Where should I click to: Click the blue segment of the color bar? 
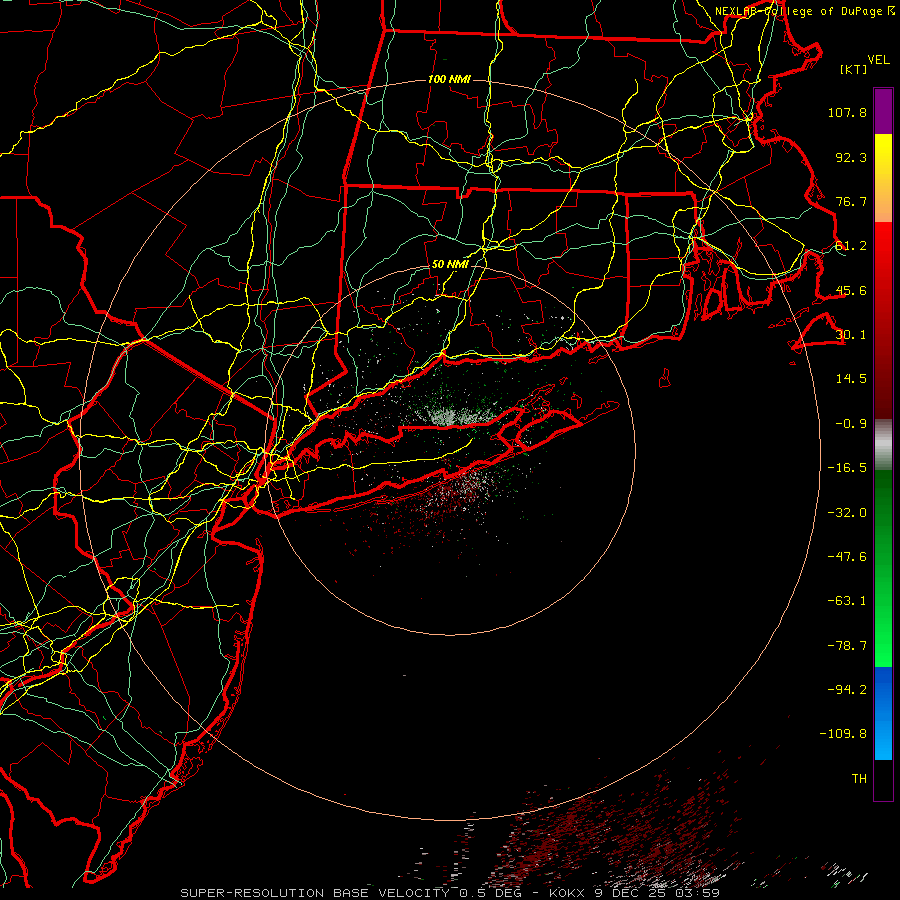pos(883,713)
